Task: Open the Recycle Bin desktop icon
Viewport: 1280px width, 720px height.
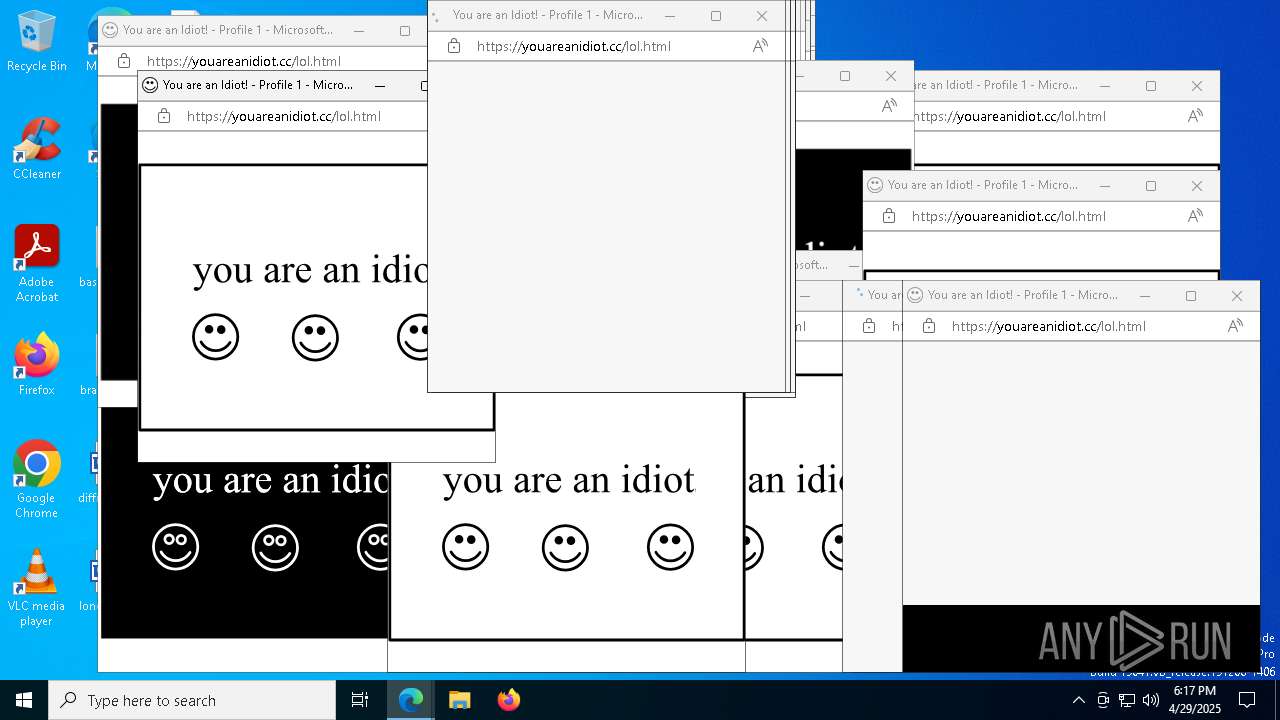Action: (36, 41)
